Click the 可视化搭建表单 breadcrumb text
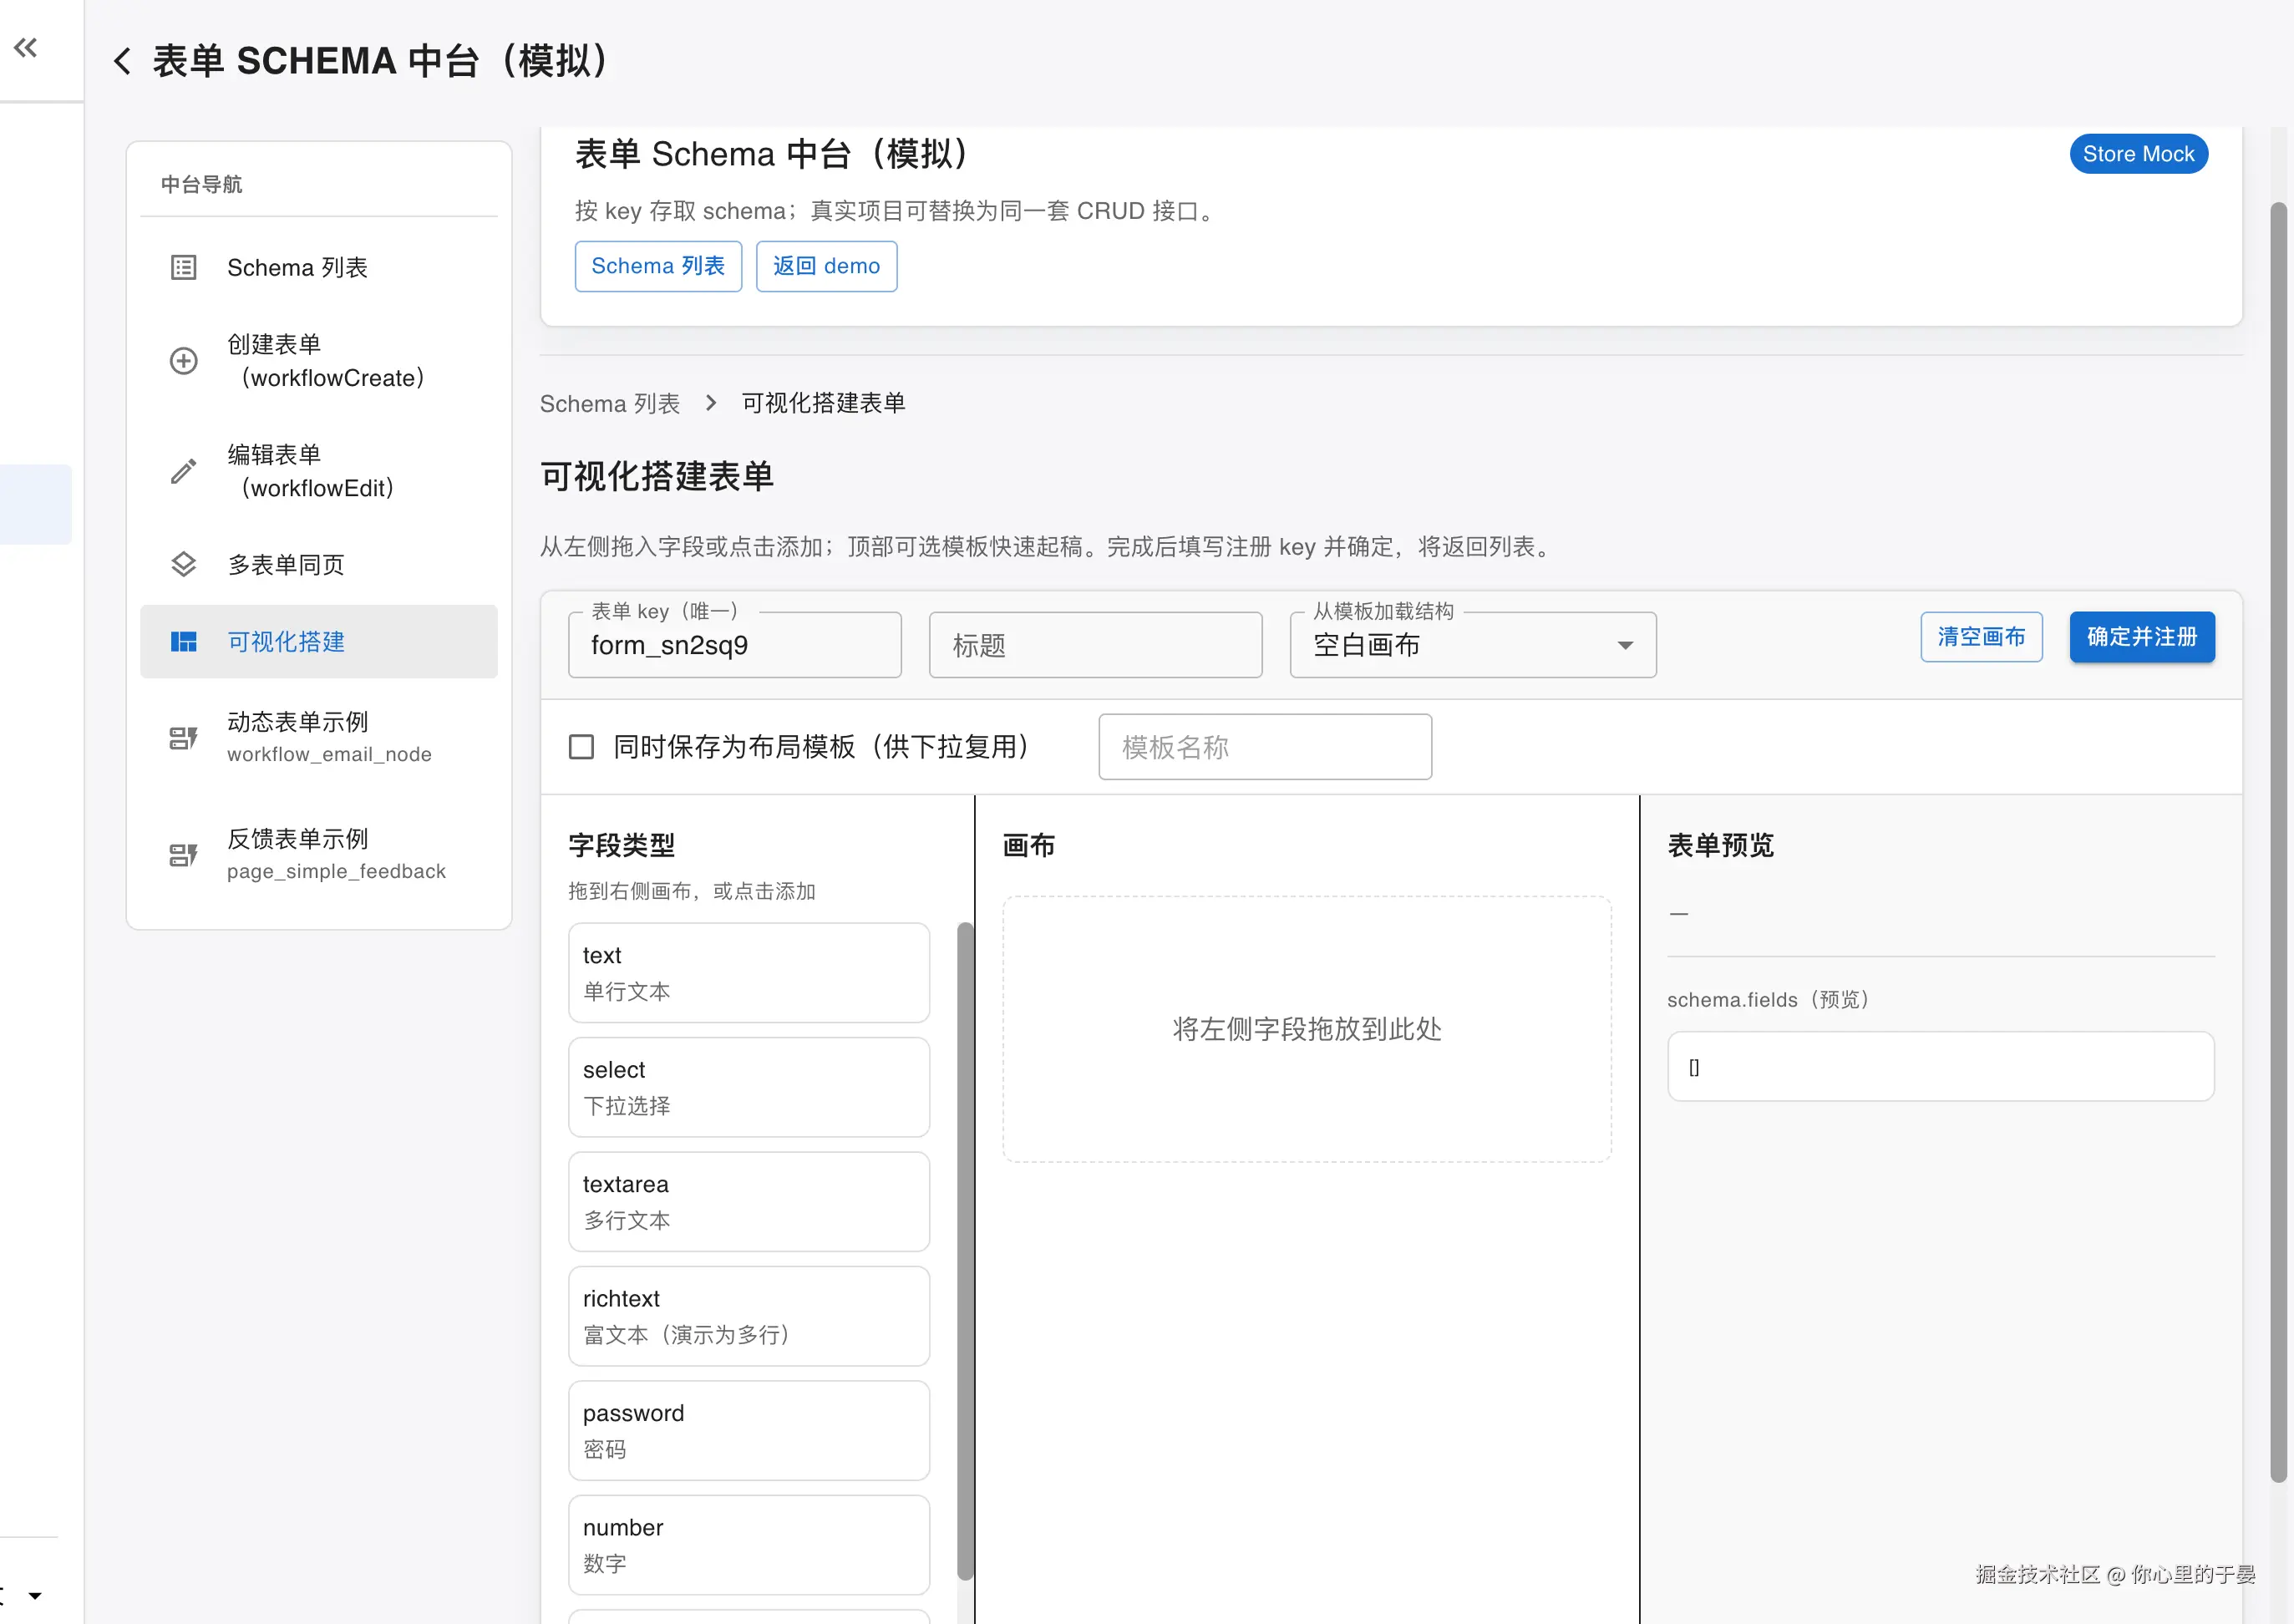 (823, 403)
